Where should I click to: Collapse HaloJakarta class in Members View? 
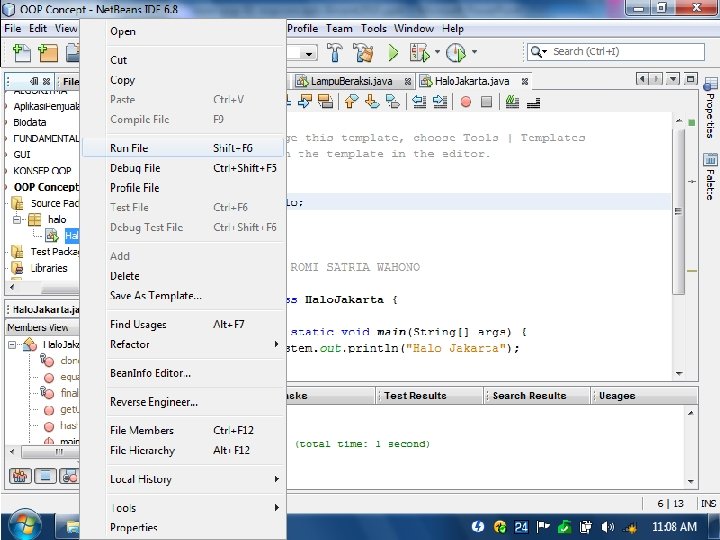[12, 344]
